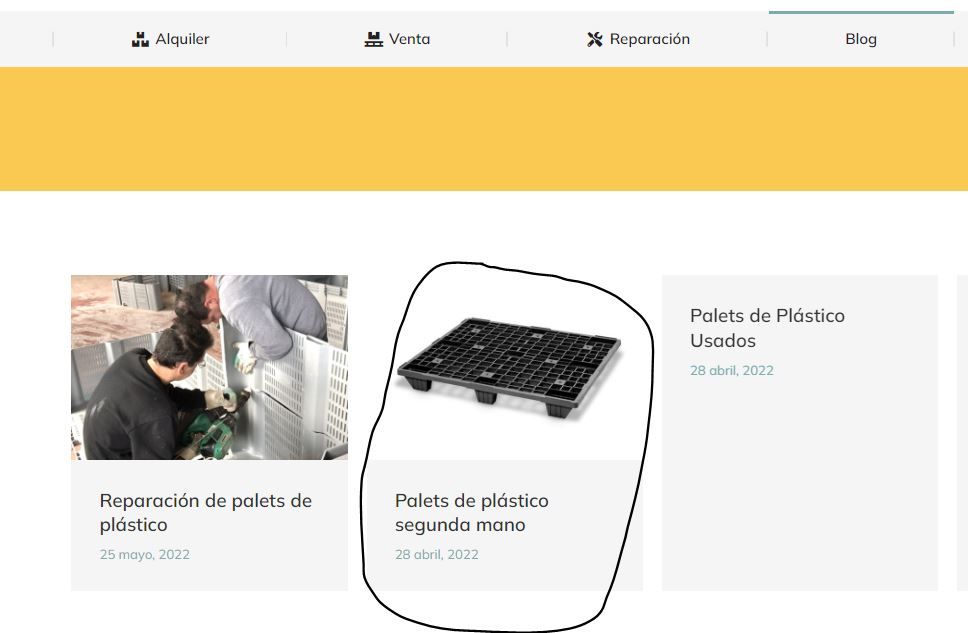Click '28 abril, 2022' under Plástico Usados
This screenshot has width=968, height=633.
pos(732,371)
